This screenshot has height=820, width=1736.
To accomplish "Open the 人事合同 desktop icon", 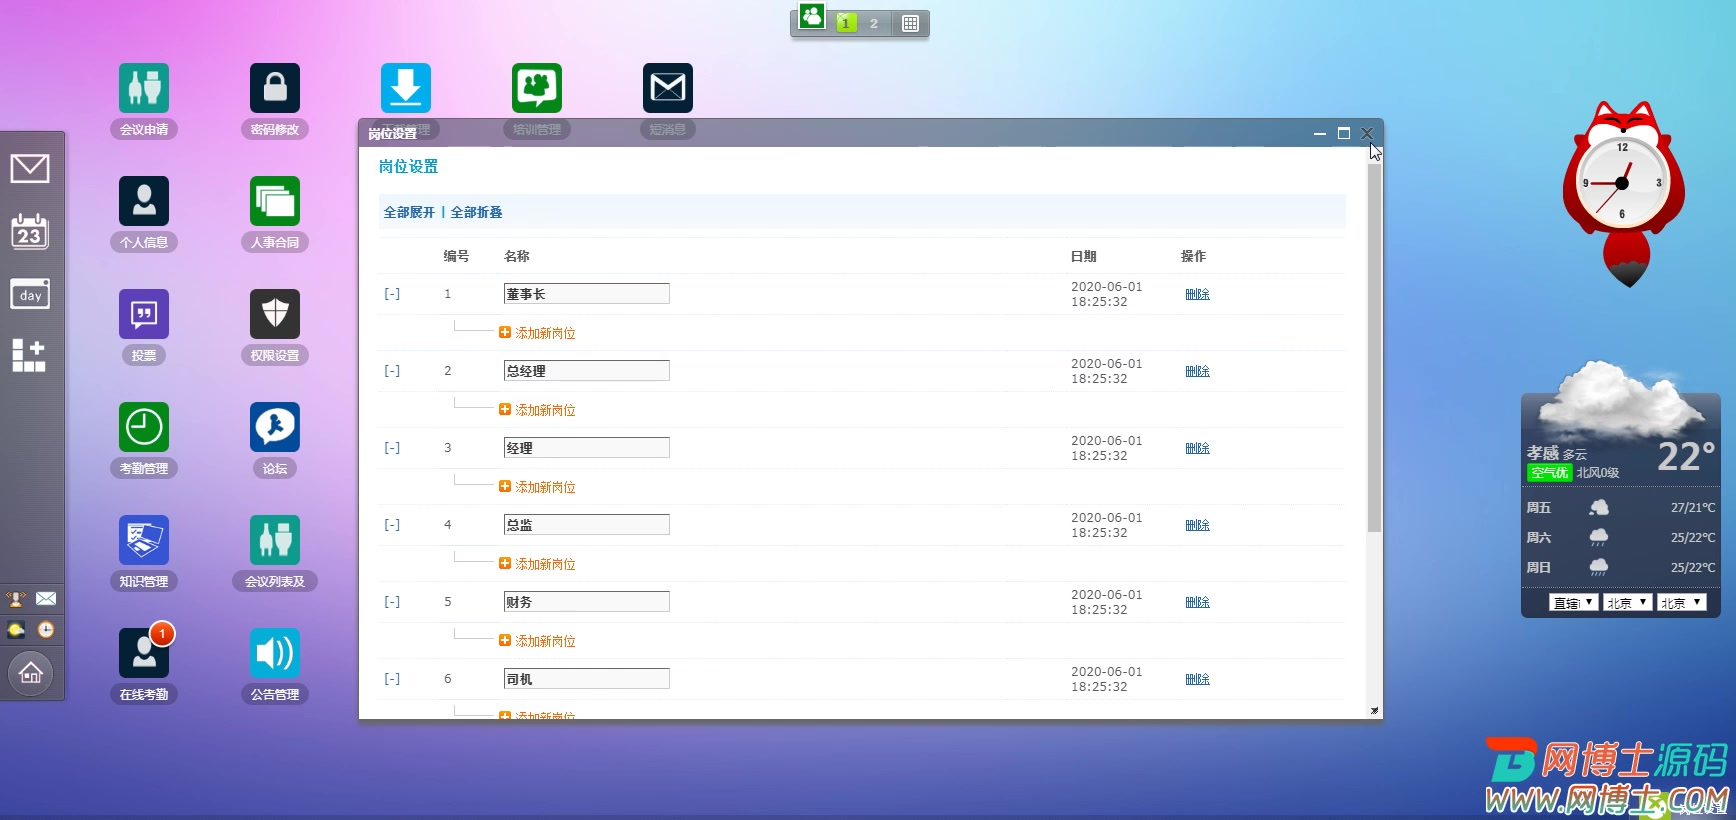I will [275, 201].
